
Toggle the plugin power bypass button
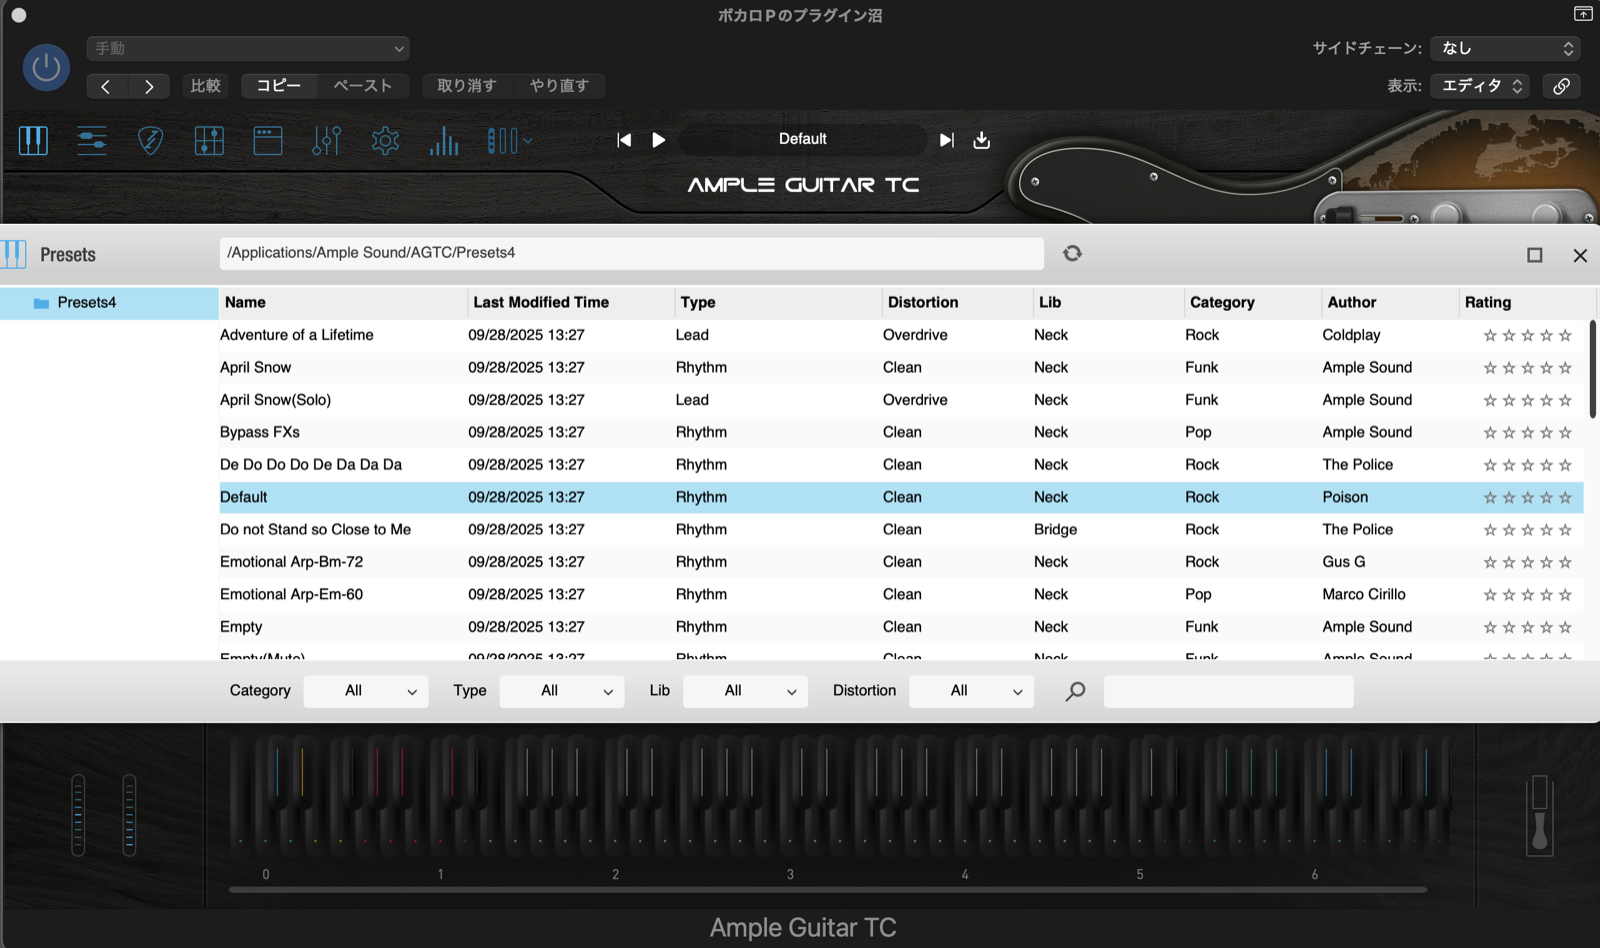coord(46,68)
